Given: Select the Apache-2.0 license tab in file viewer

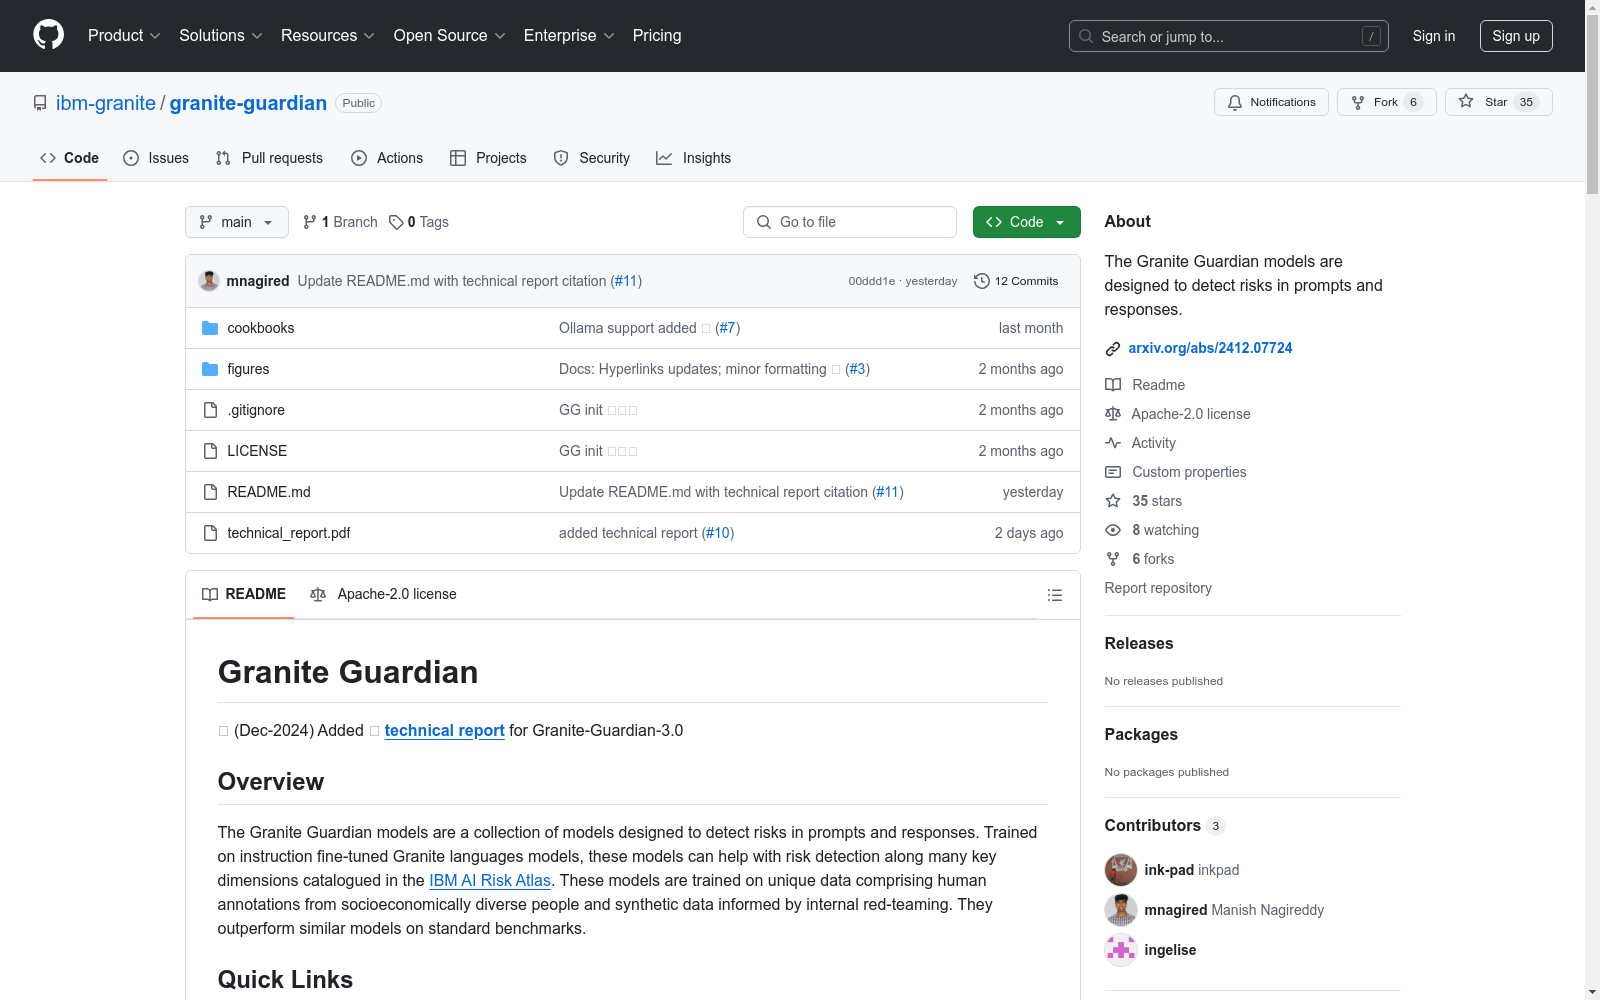Looking at the screenshot, I should (x=383, y=594).
